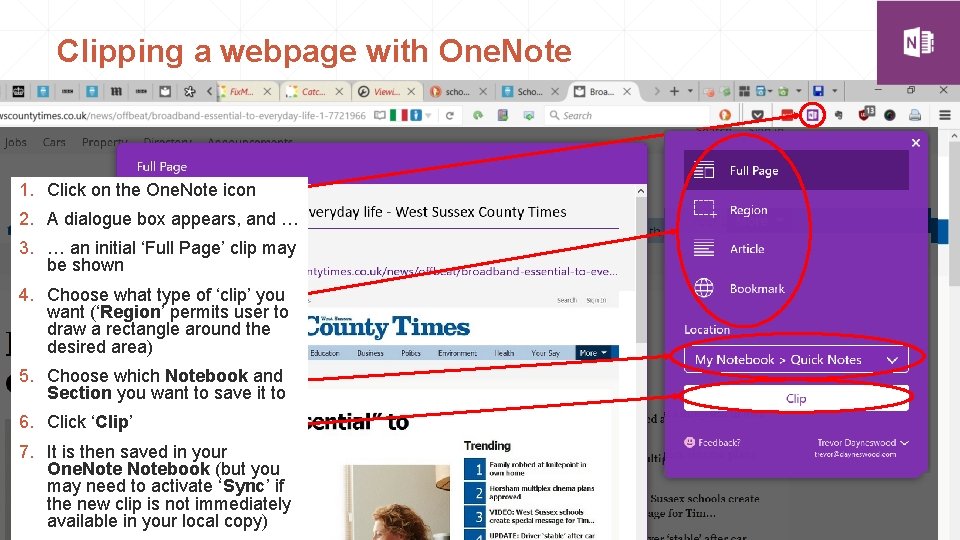The image size is (960, 540).
Task: Click the Cars link on the page
Action: 54,142
